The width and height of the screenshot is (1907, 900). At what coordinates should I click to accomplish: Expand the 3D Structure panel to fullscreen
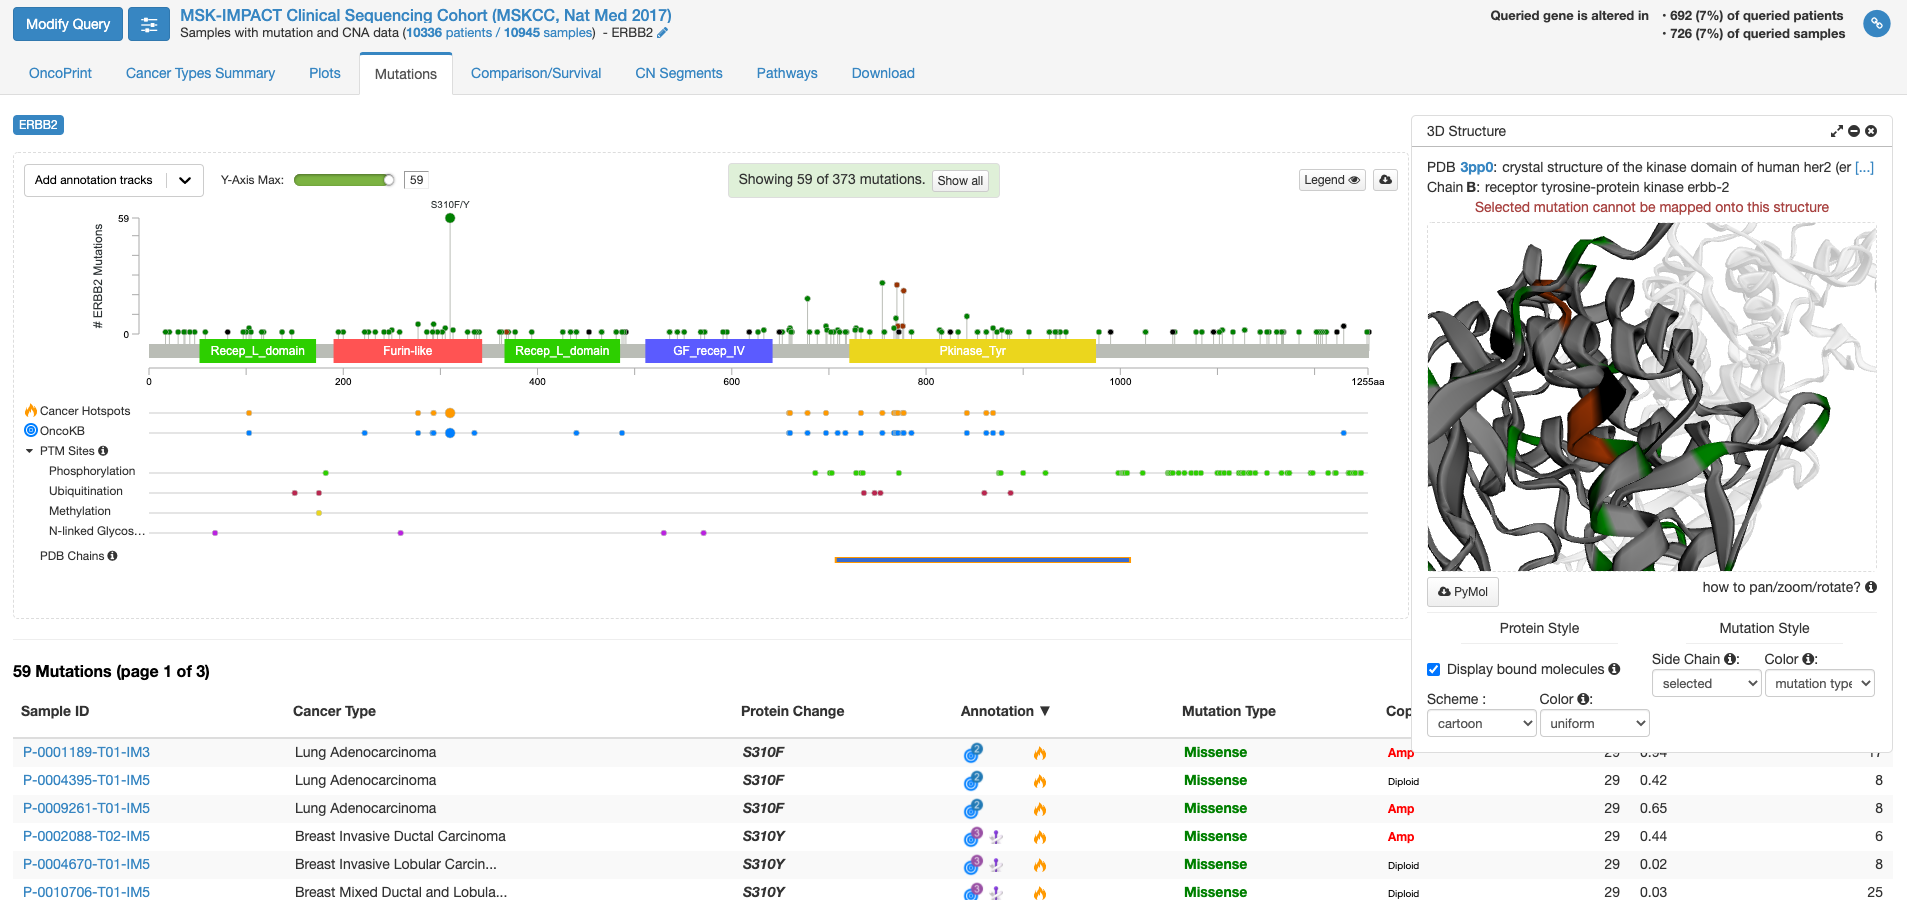(1836, 131)
